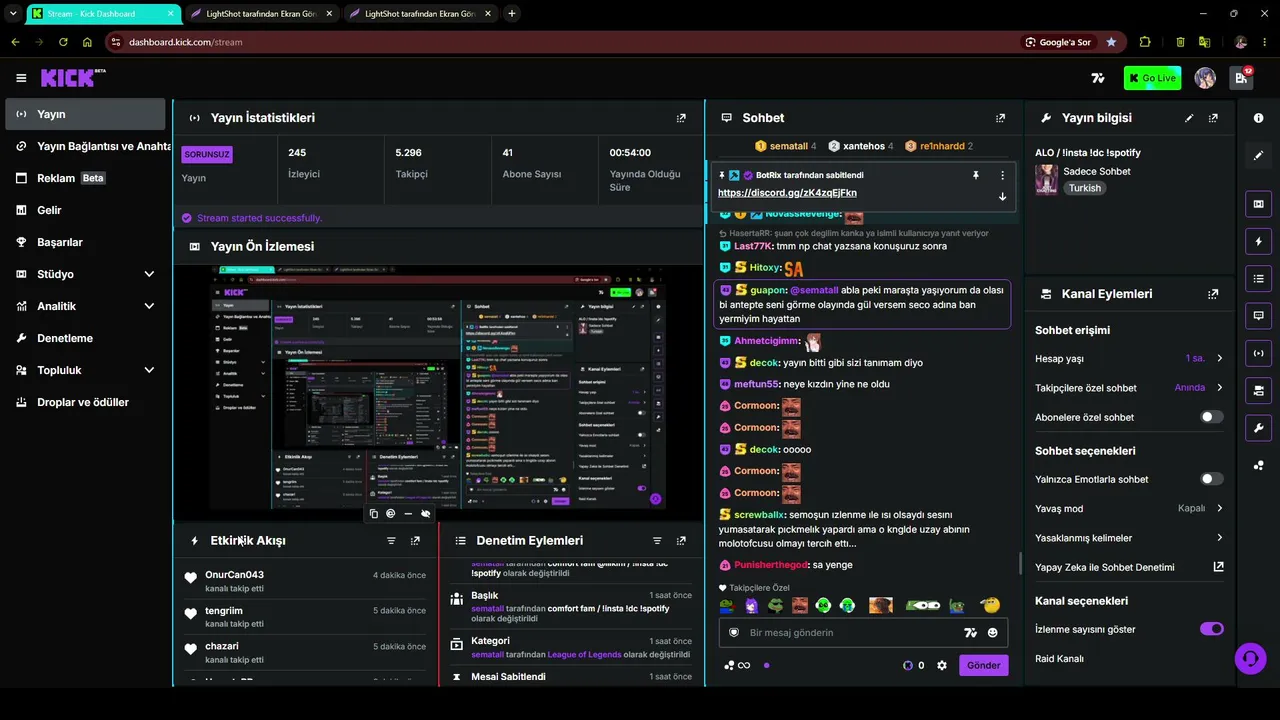Open the notifications icon with red badge
Viewport: 1280px width, 720px height.
click(x=1241, y=78)
